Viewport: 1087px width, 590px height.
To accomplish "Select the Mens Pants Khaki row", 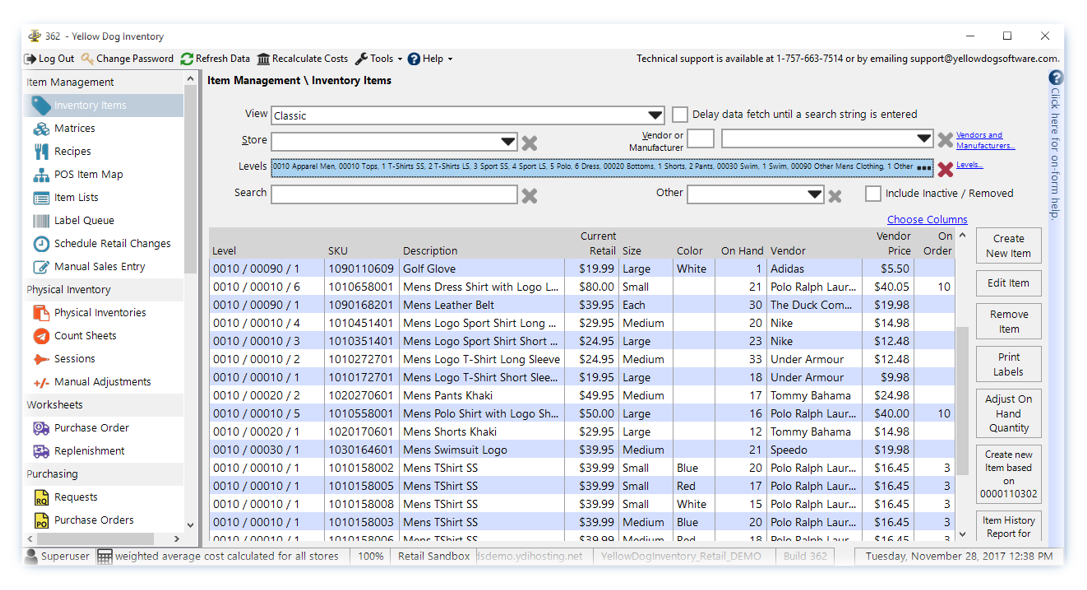I will (x=582, y=395).
